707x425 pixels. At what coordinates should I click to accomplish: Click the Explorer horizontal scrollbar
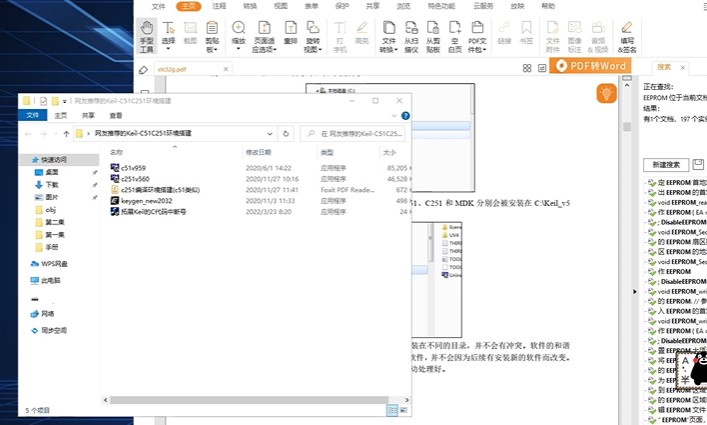(249, 400)
